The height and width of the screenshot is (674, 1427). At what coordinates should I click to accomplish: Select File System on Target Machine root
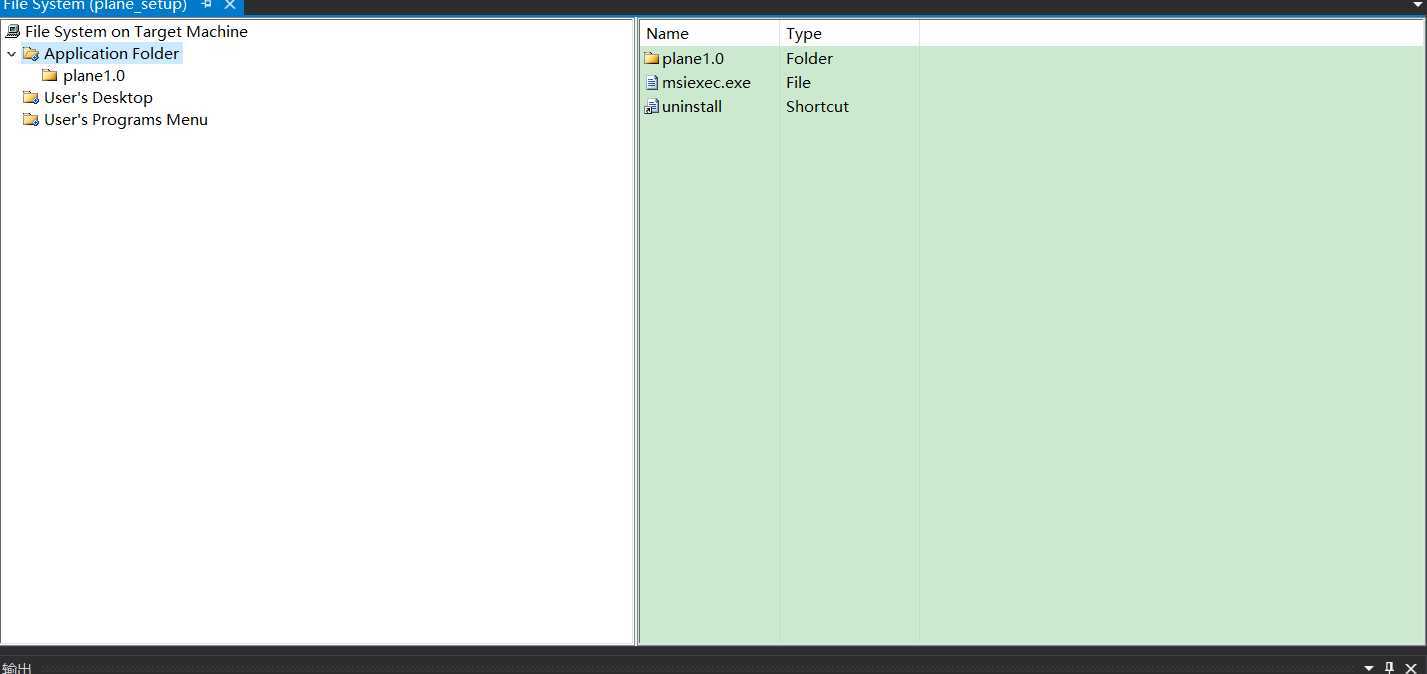pos(136,32)
